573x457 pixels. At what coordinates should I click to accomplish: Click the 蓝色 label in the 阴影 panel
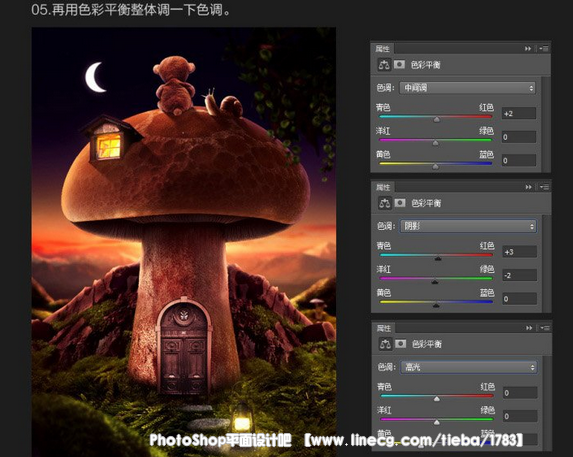coord(487,293)
